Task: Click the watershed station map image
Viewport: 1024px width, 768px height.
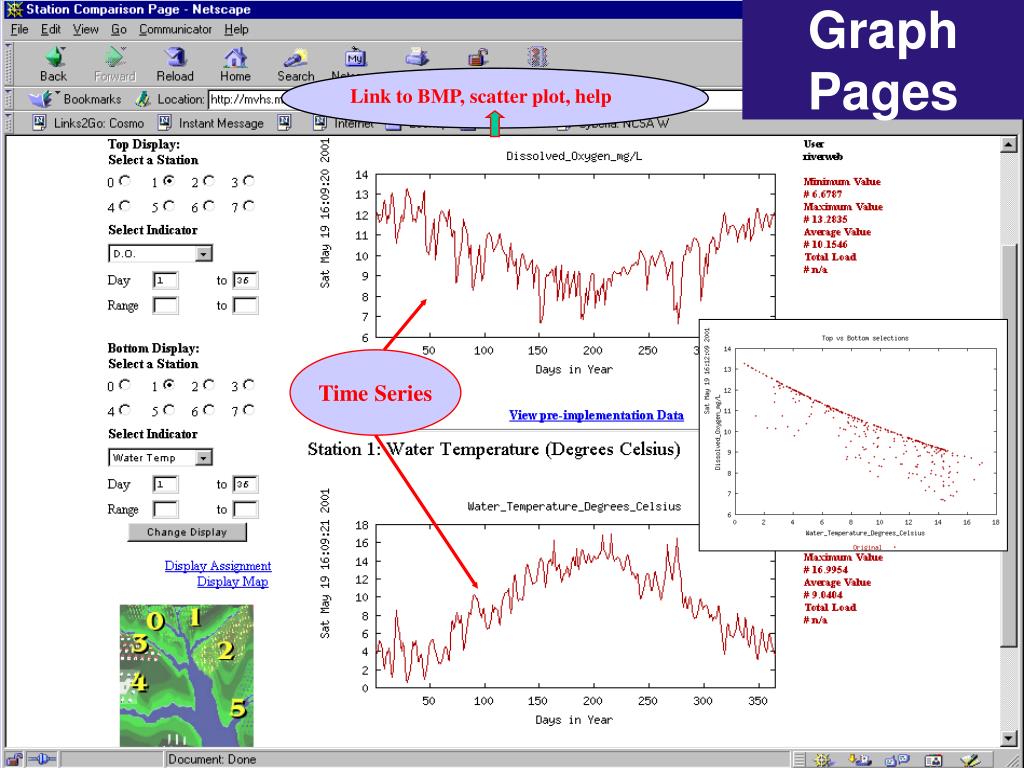Action: point(186,675)
